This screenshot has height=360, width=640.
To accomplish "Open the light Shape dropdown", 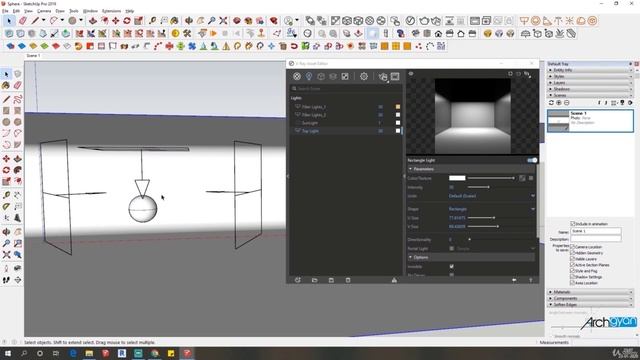I will (491, 209).
